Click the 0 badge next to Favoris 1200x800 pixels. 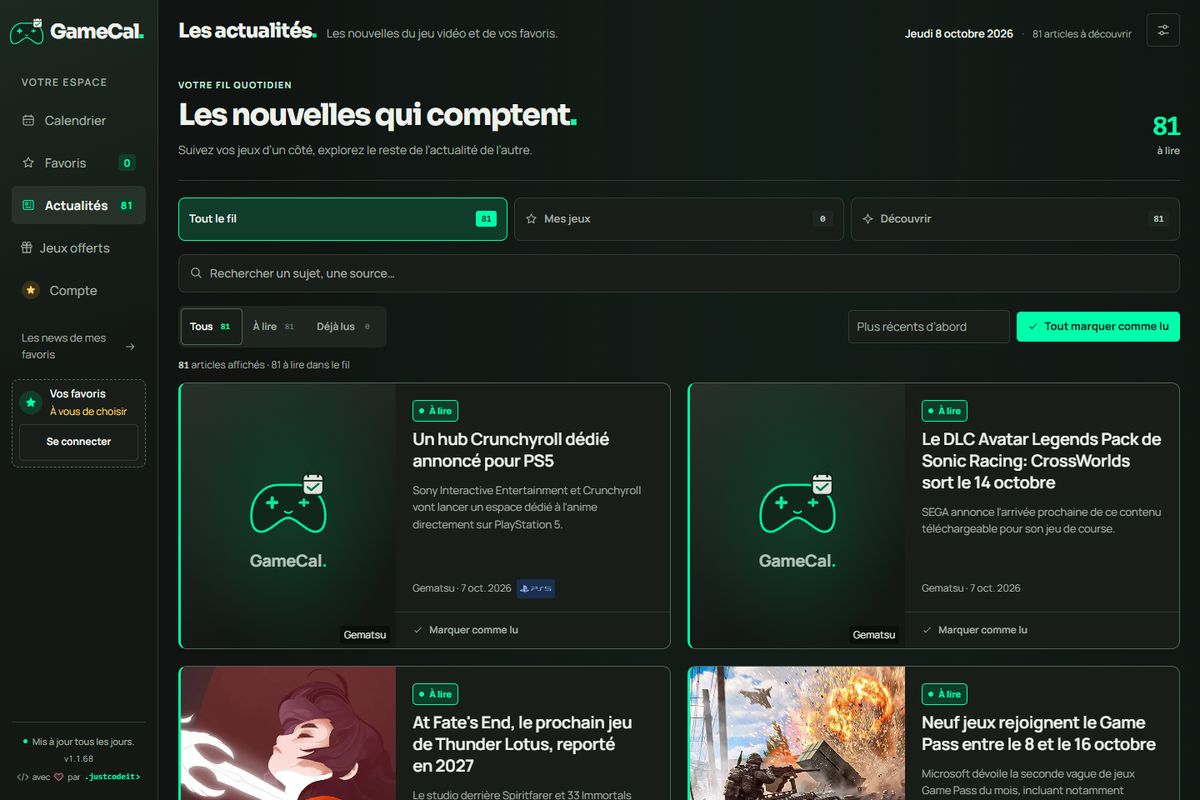pos(127,163)
